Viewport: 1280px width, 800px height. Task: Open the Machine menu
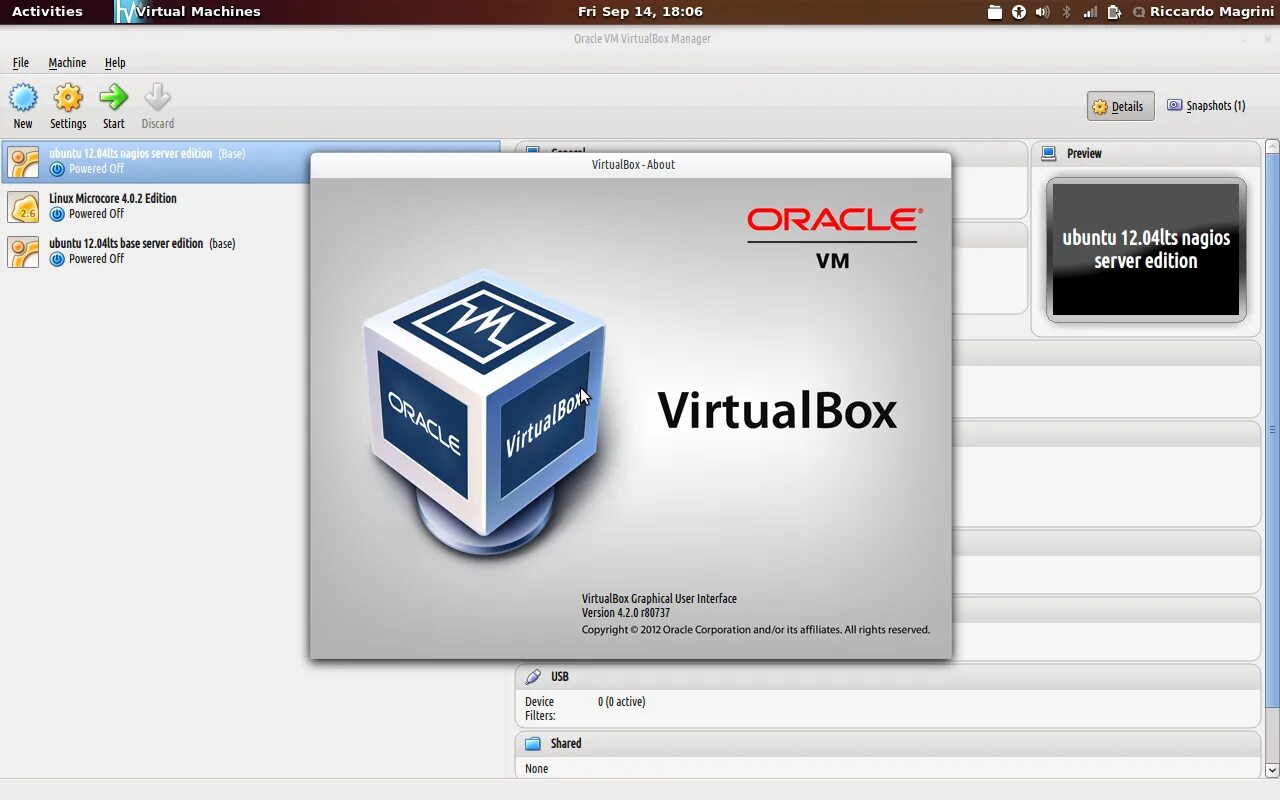coord(67,62)
